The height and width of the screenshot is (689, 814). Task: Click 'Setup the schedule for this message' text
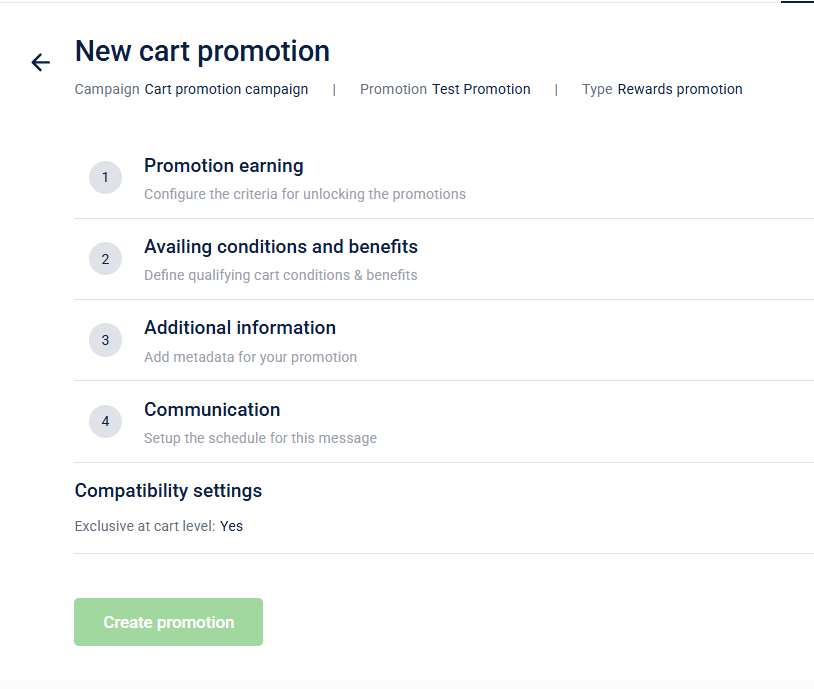pos(260,438)
